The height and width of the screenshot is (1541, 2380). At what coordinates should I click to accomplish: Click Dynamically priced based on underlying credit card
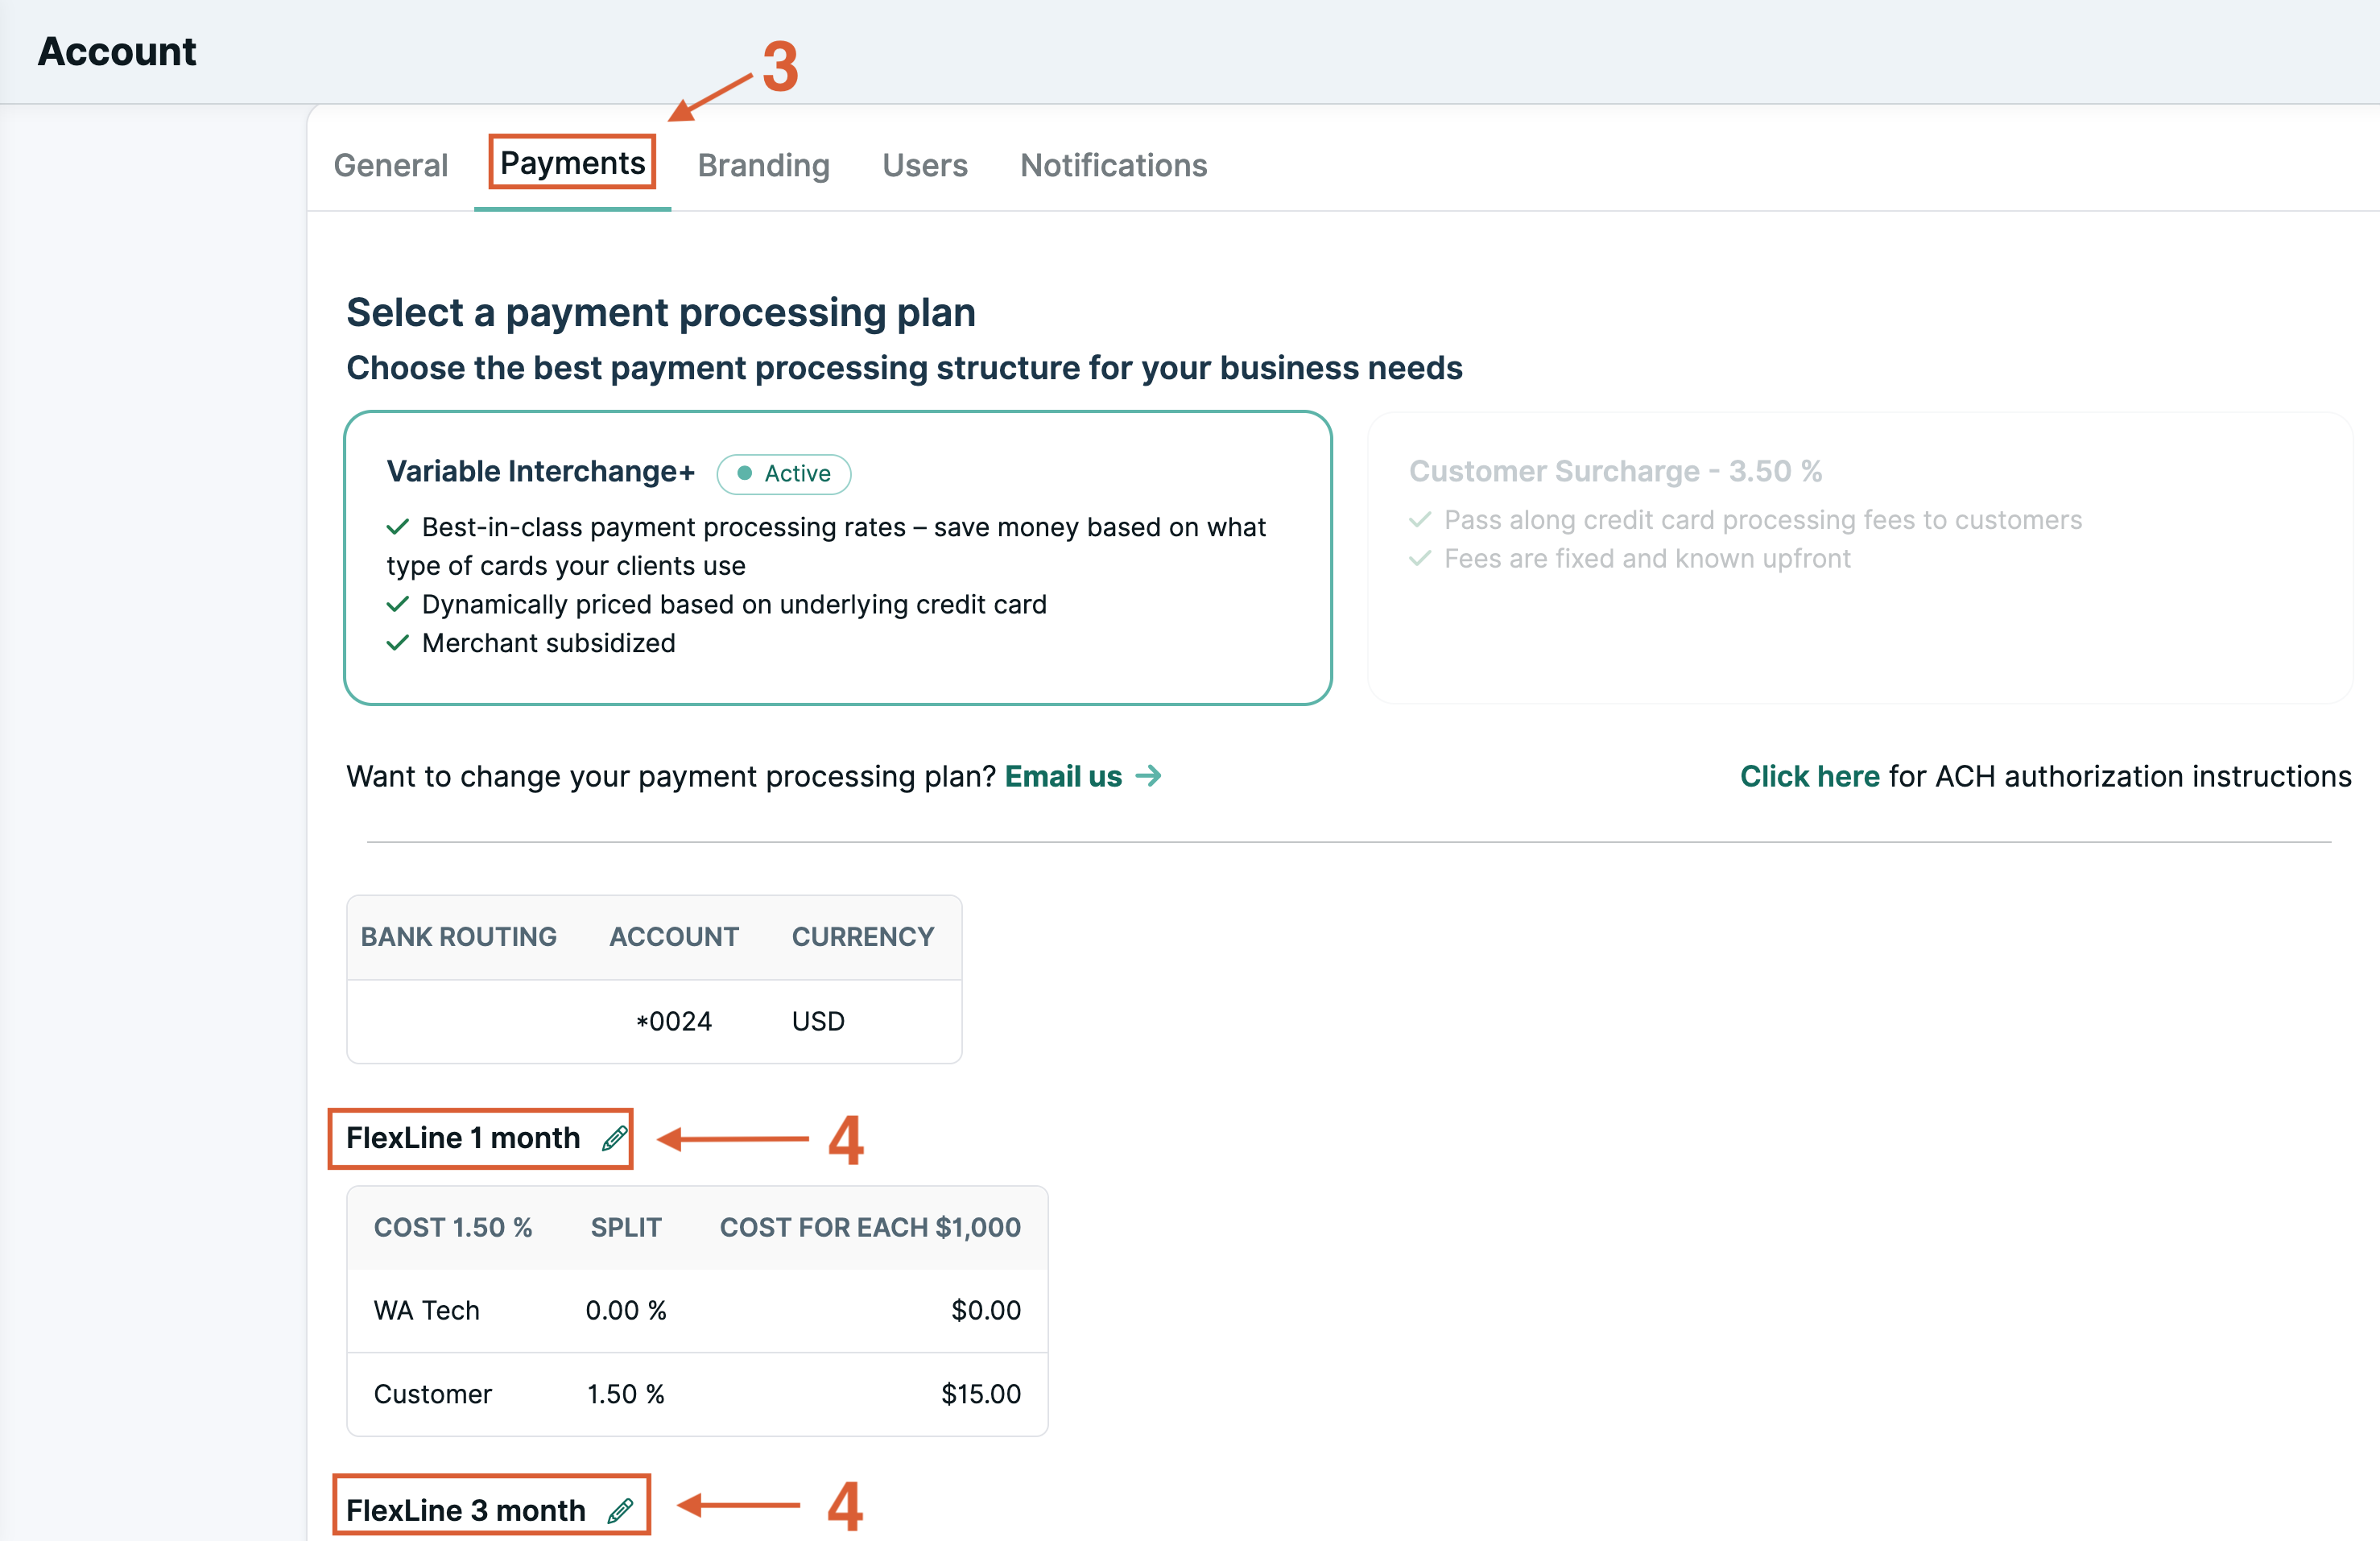click(734, 604)
